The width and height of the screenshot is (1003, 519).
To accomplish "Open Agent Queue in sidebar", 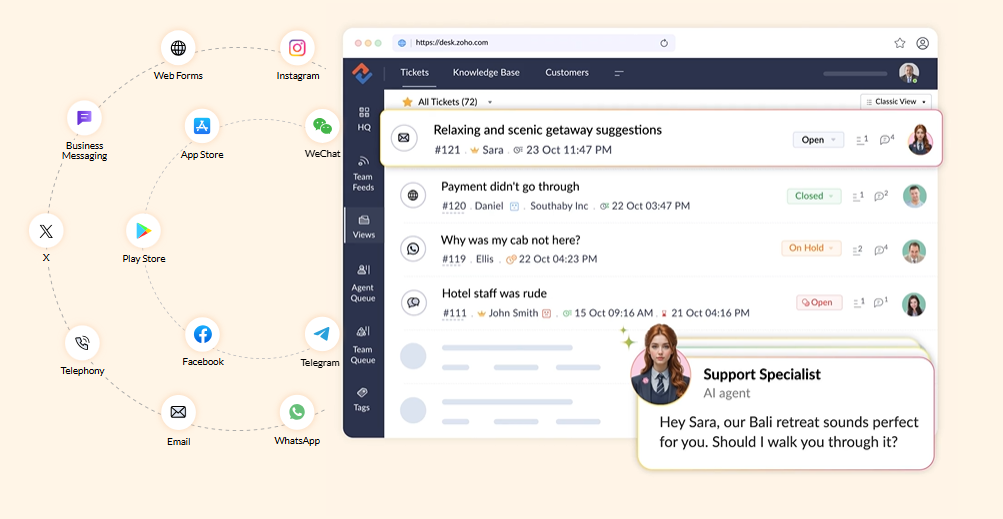I will (x=363, y=282).
